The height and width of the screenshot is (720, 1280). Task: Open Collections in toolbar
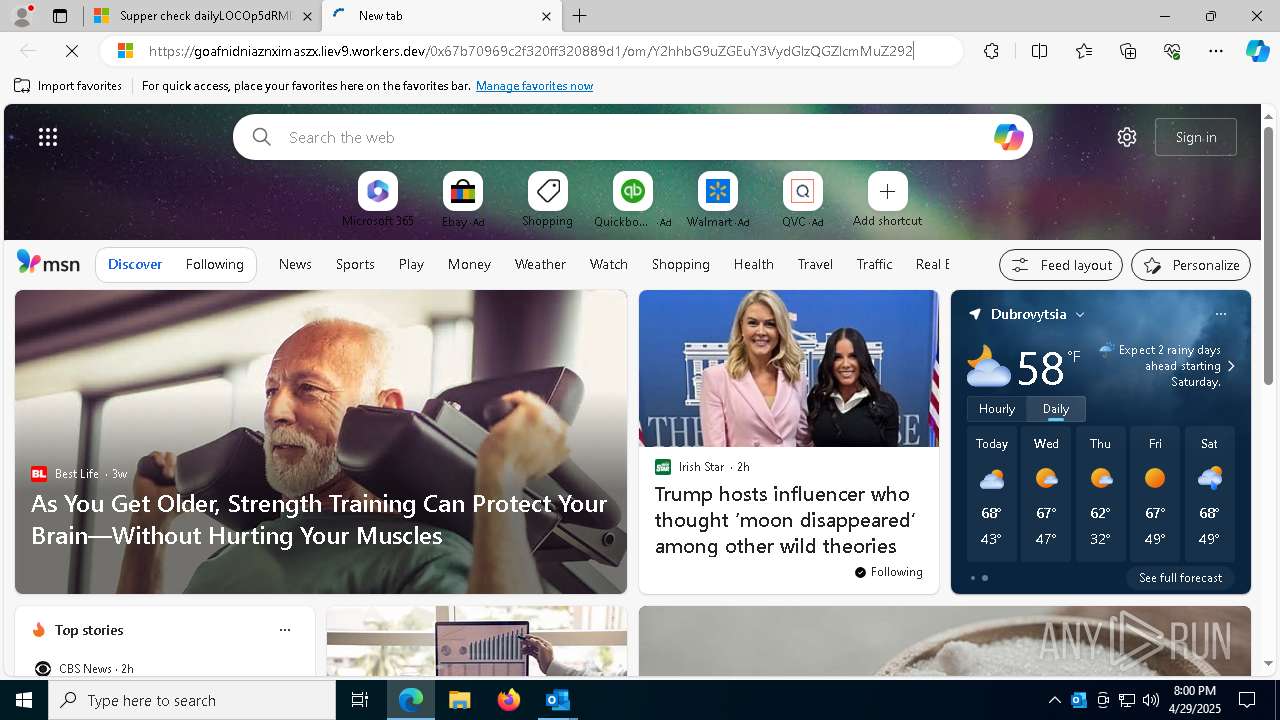[1128, 51]
